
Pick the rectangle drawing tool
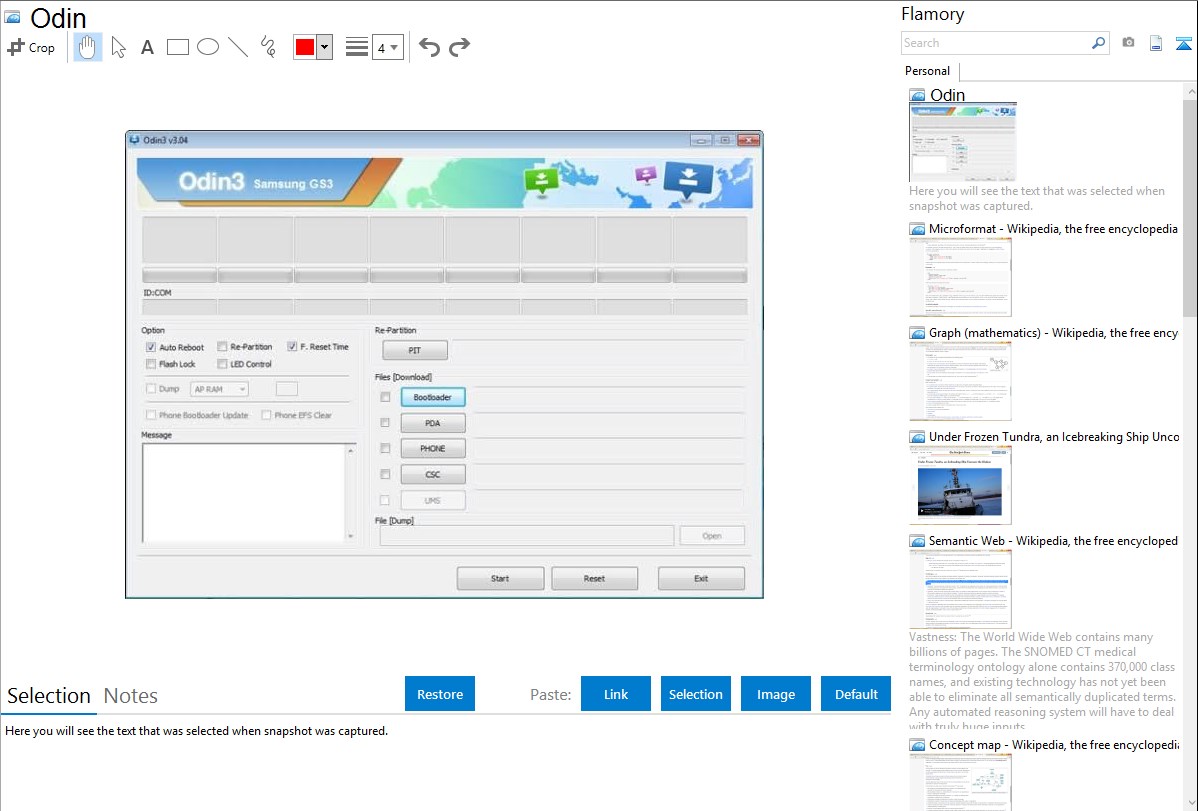177,47
